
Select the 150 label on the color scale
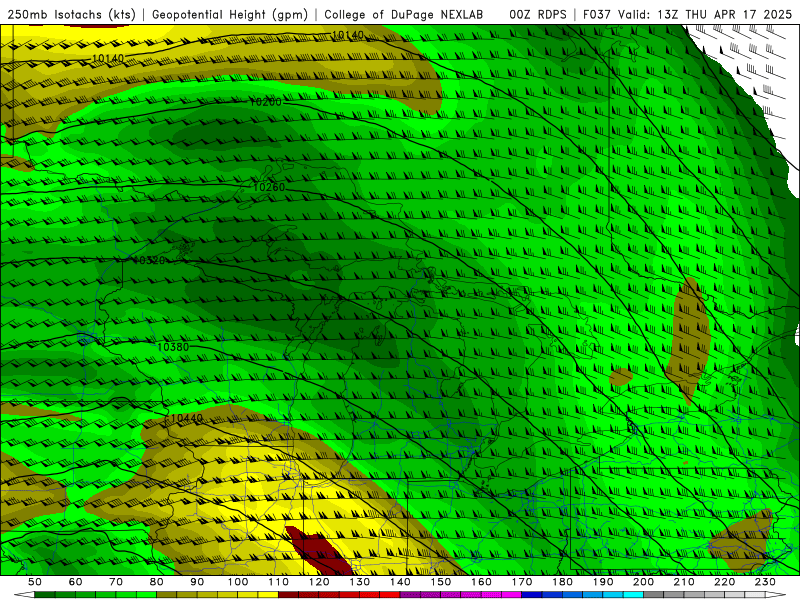tap(441, 582)
